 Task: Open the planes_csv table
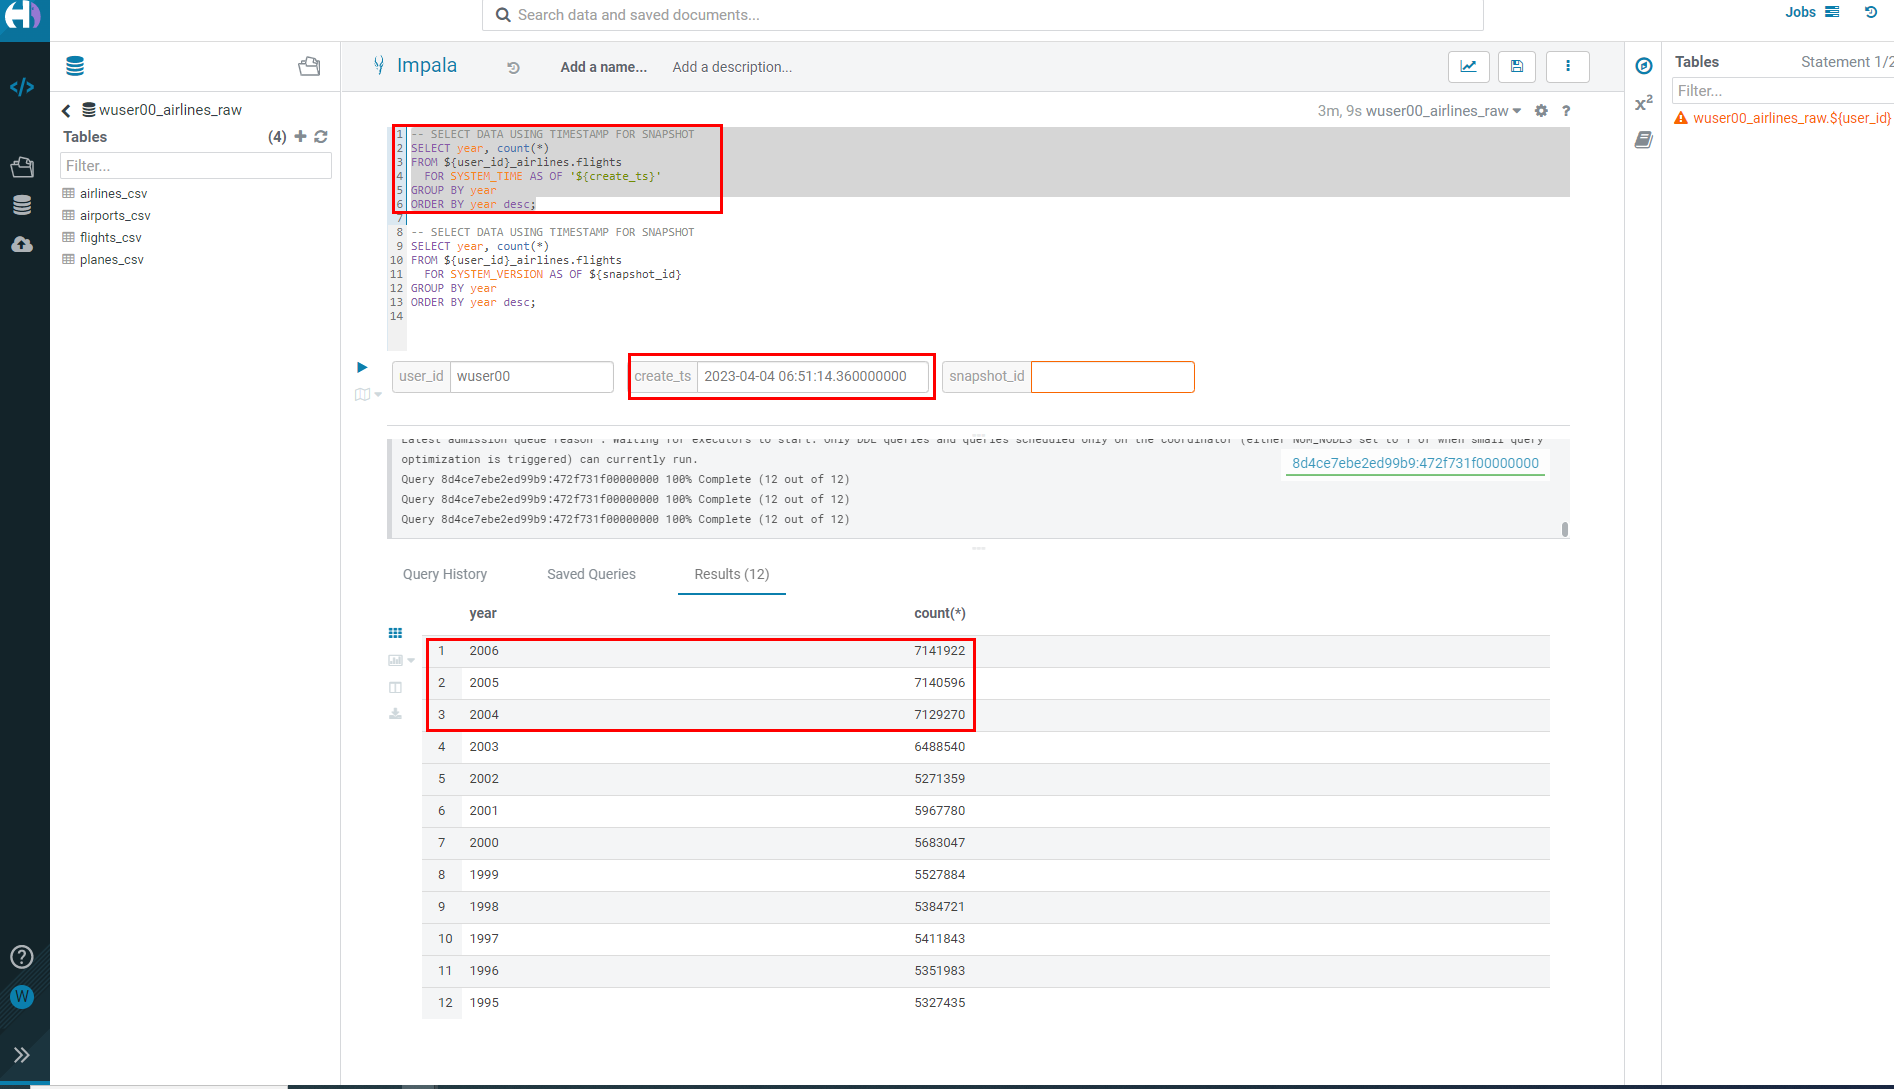112,259
